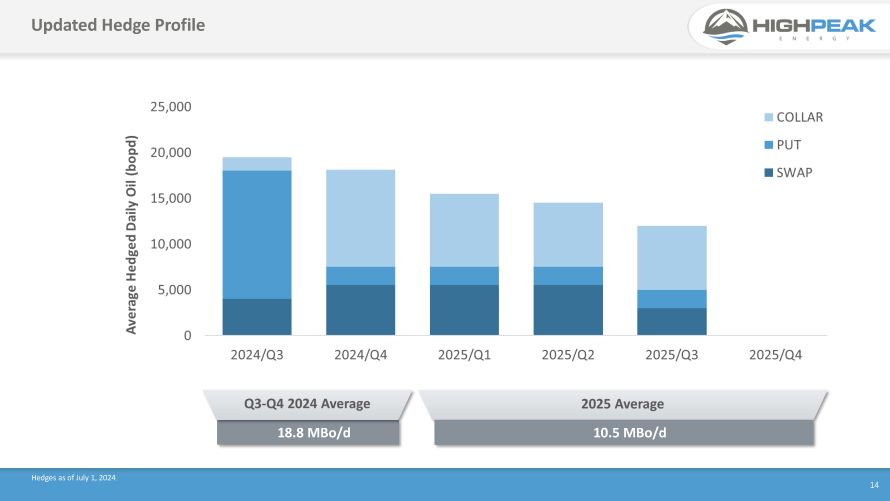Click the PUT segment of the 2024/Q3 bar

[257, 234]
